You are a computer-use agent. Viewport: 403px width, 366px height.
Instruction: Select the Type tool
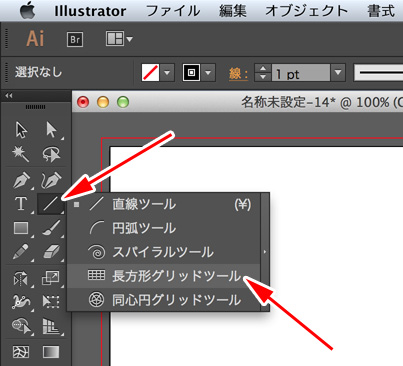[x=21, y=204]
